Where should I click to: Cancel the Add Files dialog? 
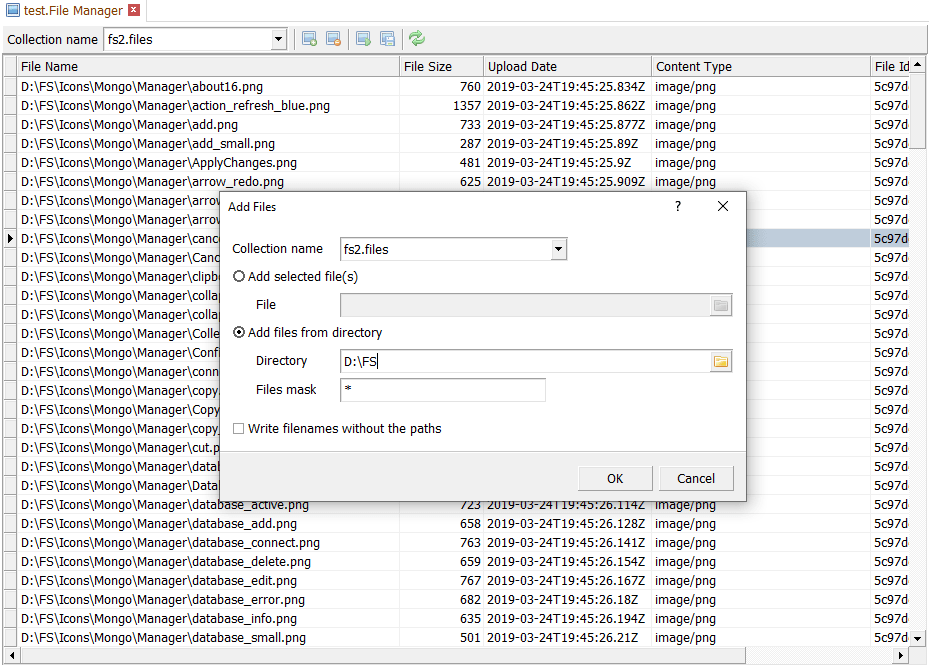coord(695,478)
